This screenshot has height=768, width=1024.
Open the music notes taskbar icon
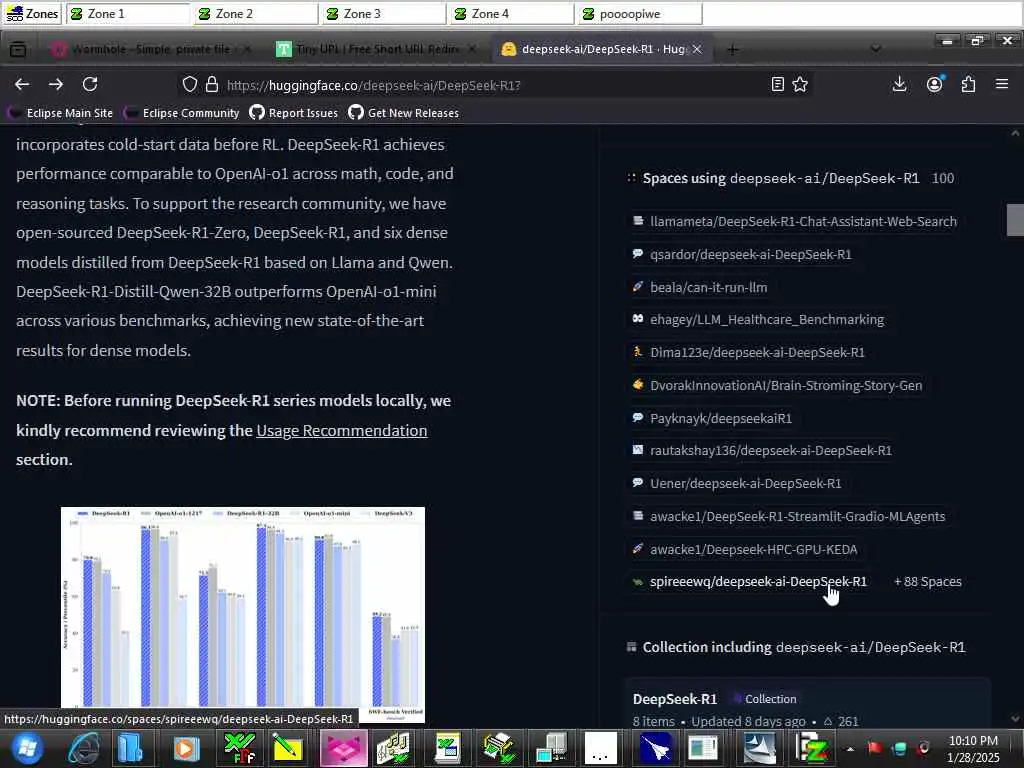(394, 748)
